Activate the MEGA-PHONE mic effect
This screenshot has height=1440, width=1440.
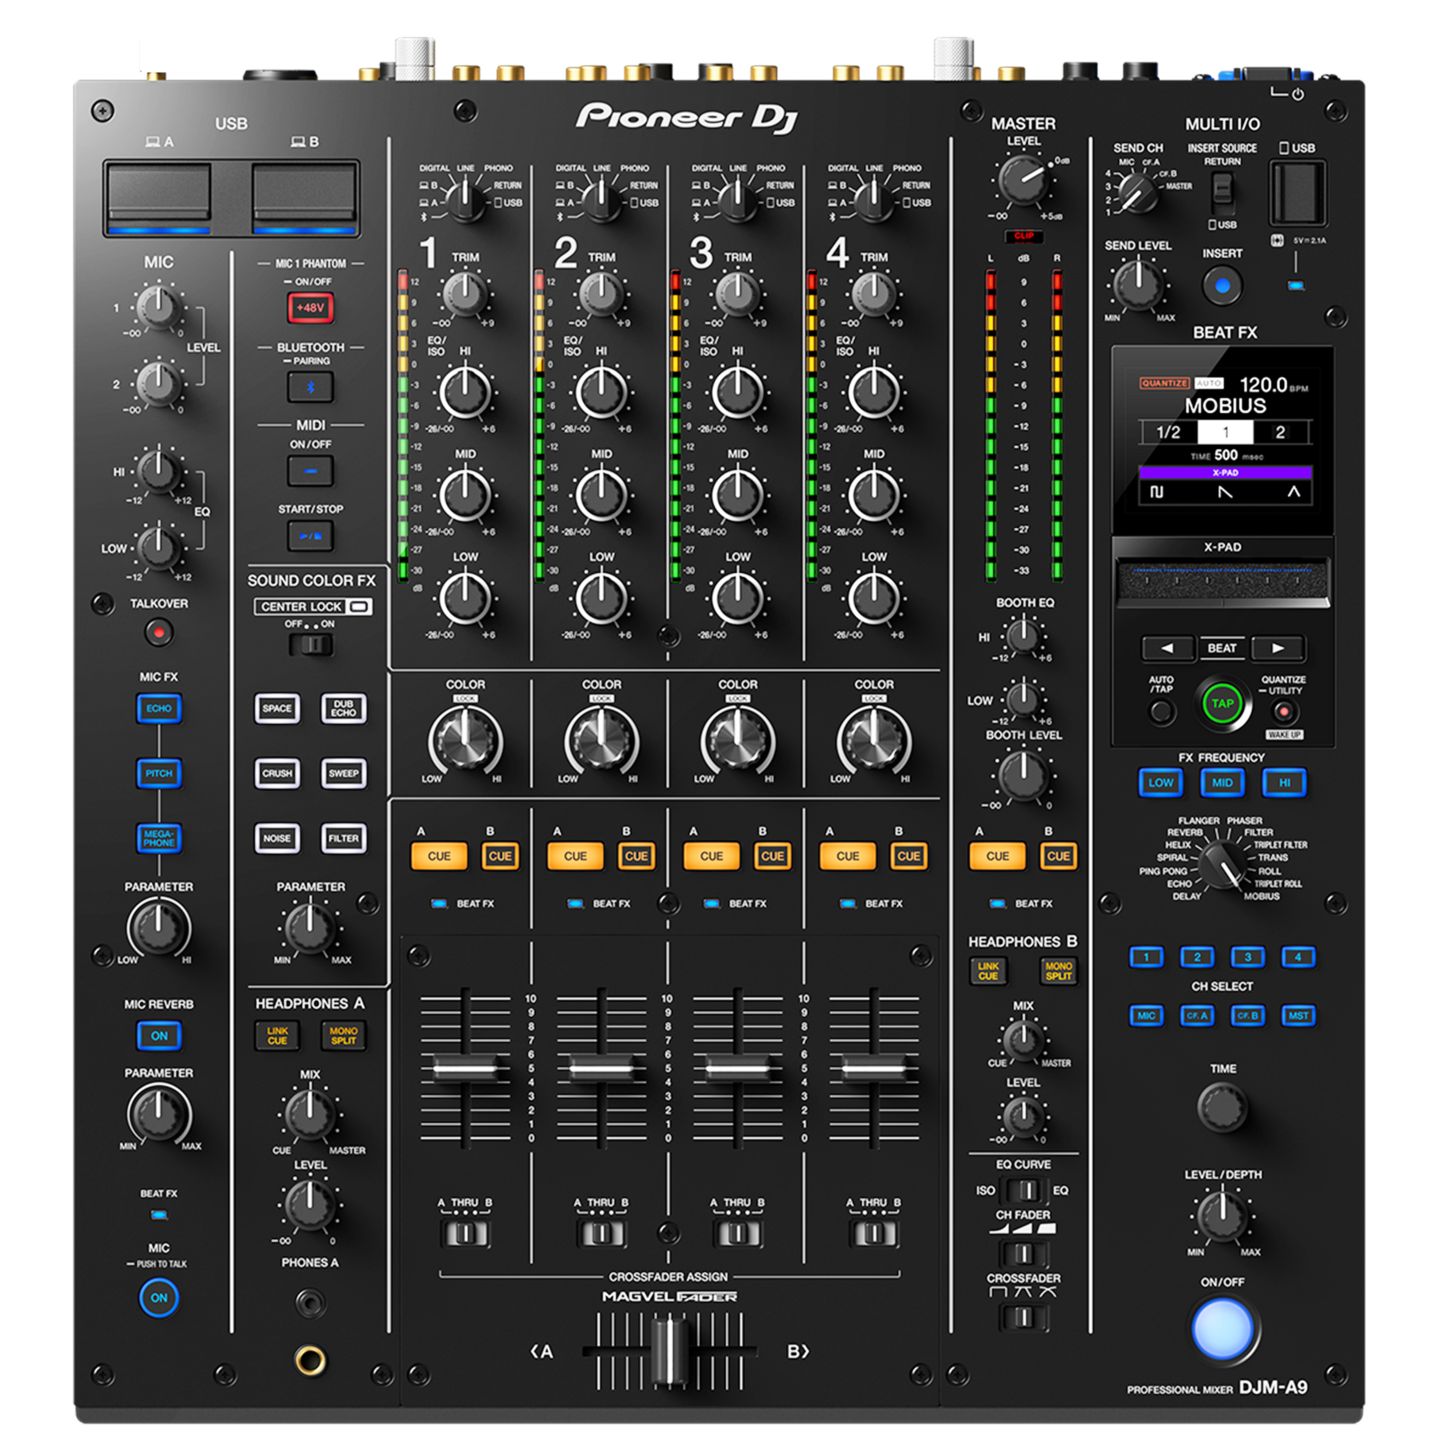coord(158,840)
